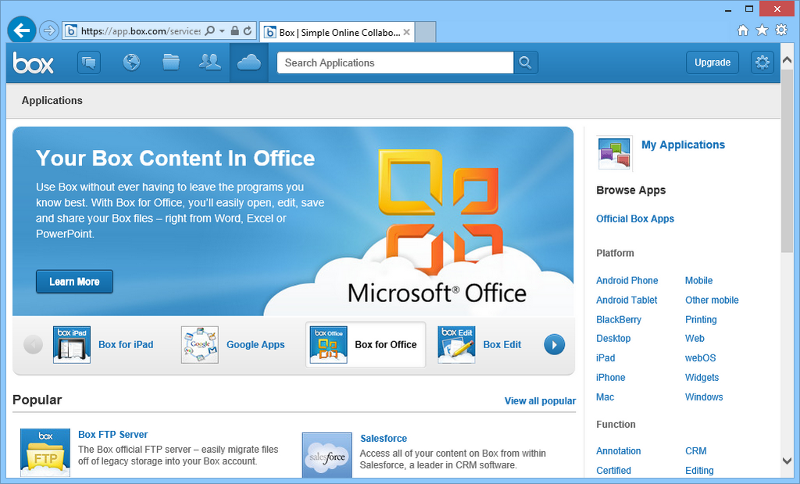Open the My Applications link
This screenshot has height=484, width=800.
click(x=682, y=145)
